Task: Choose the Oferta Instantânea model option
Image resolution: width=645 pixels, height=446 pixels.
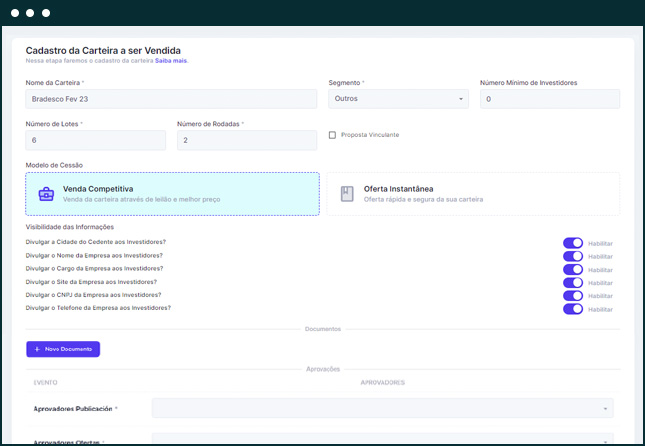Action: pos(473,194)
